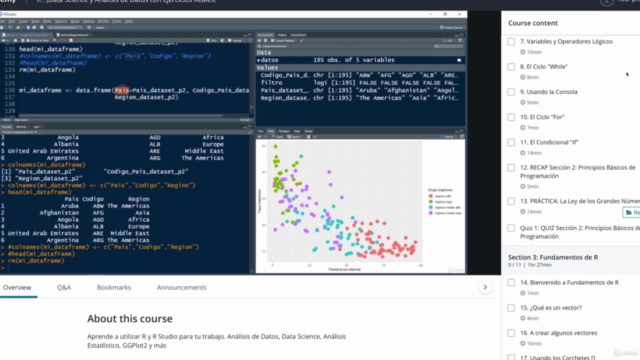This screenshot has height=360, width=640.
Task: Click the find/search icon in editor toolbar
Action: (x=54, y=40)
